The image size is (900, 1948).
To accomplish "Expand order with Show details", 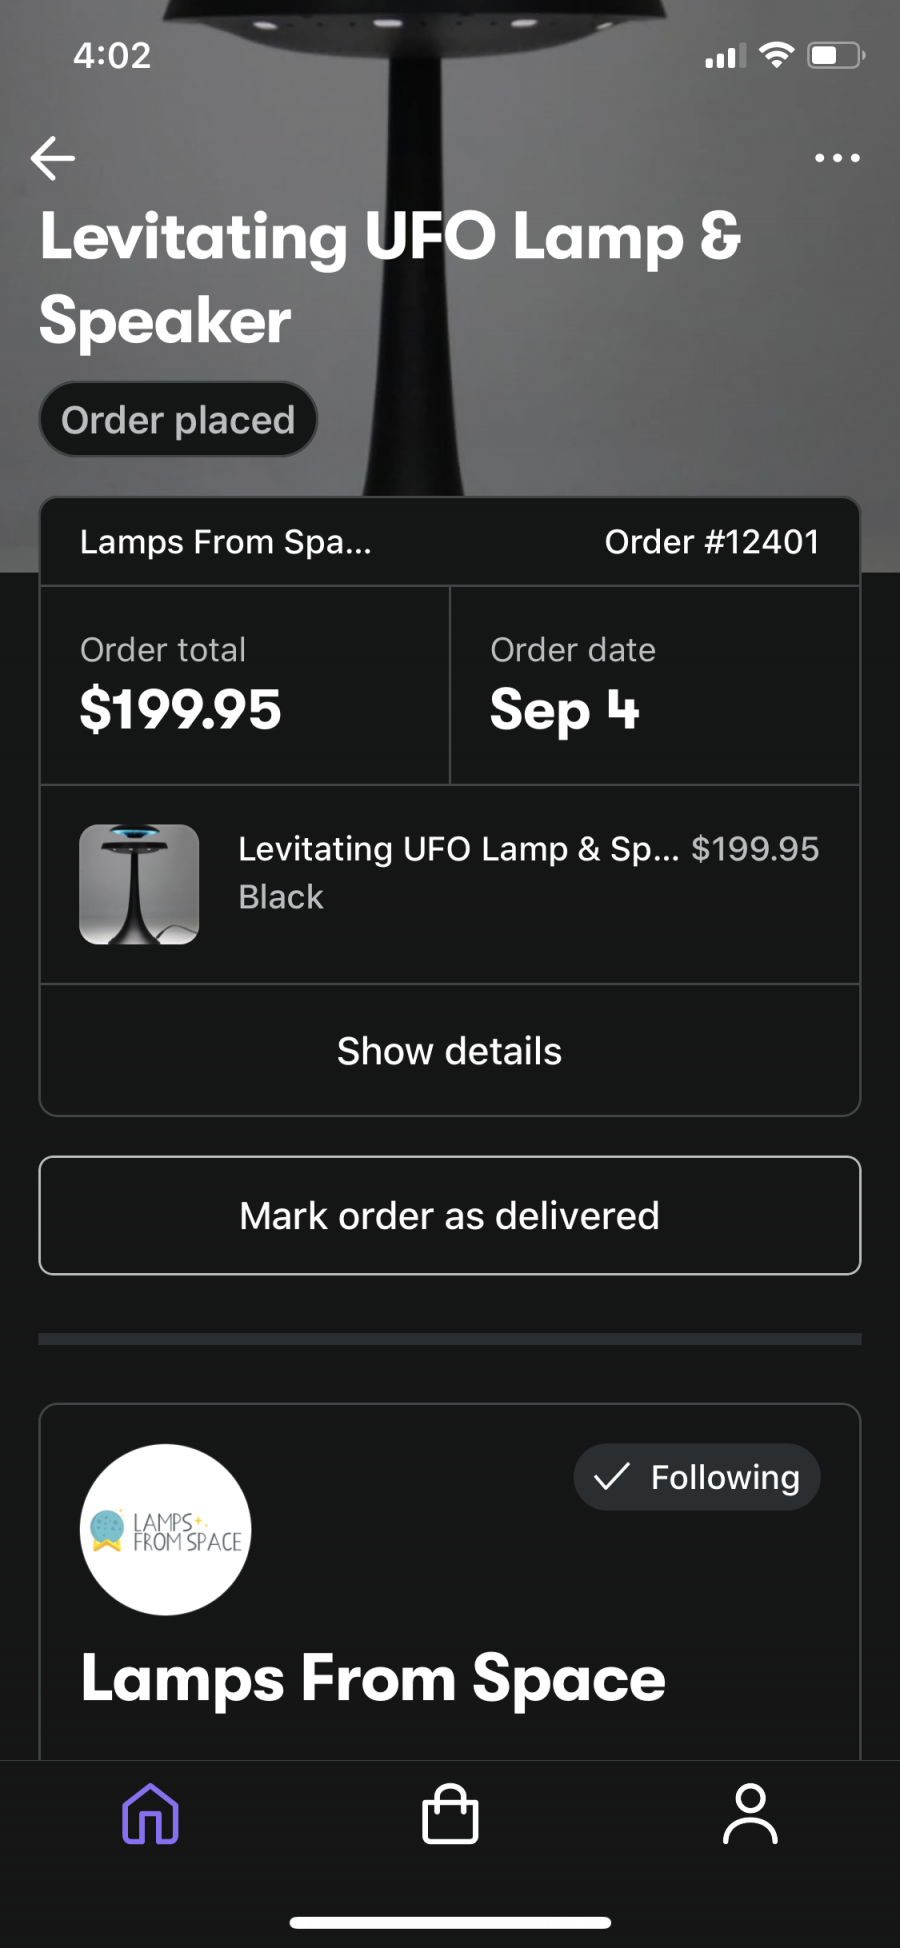I will pos(450,1051).
